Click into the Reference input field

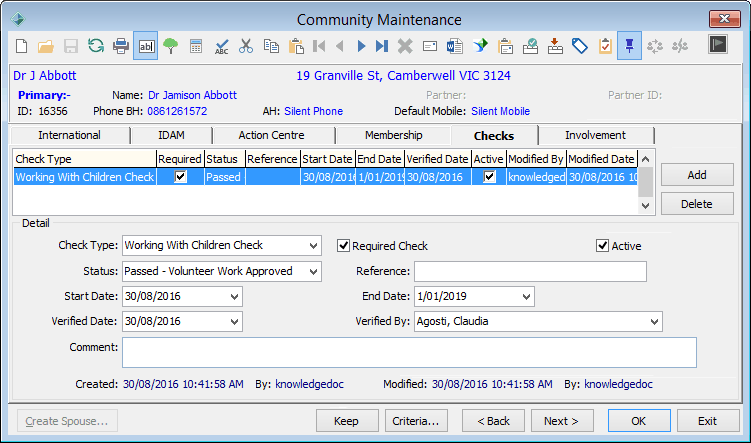(530, 272)
